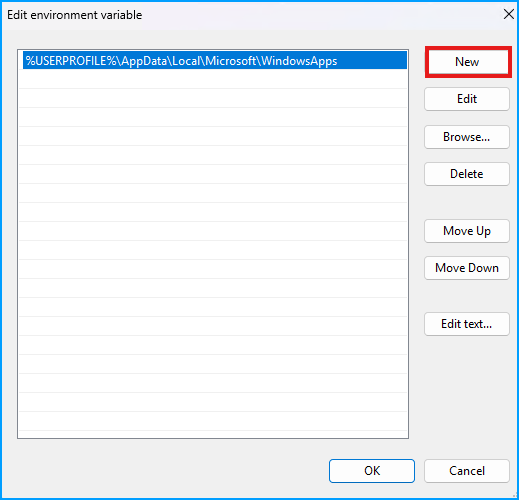Cancel the environment variable dialog
The width and height of the screenshot is (519, 500).
467,471
